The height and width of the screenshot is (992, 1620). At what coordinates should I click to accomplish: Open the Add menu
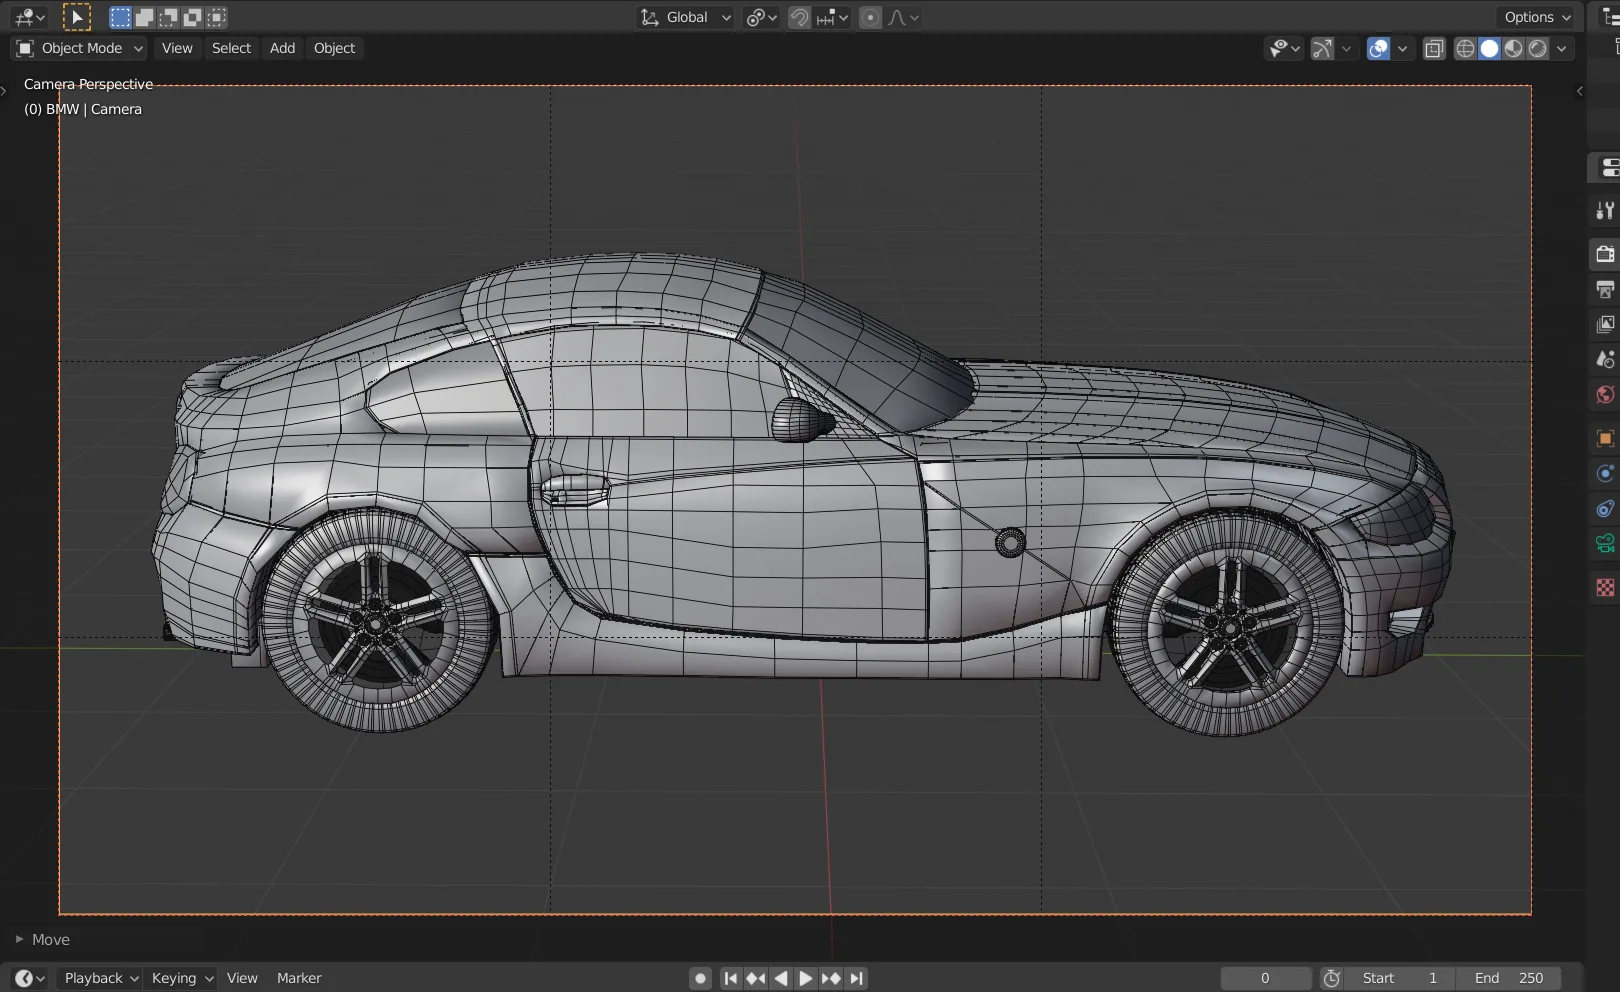[x=281, y=48]
